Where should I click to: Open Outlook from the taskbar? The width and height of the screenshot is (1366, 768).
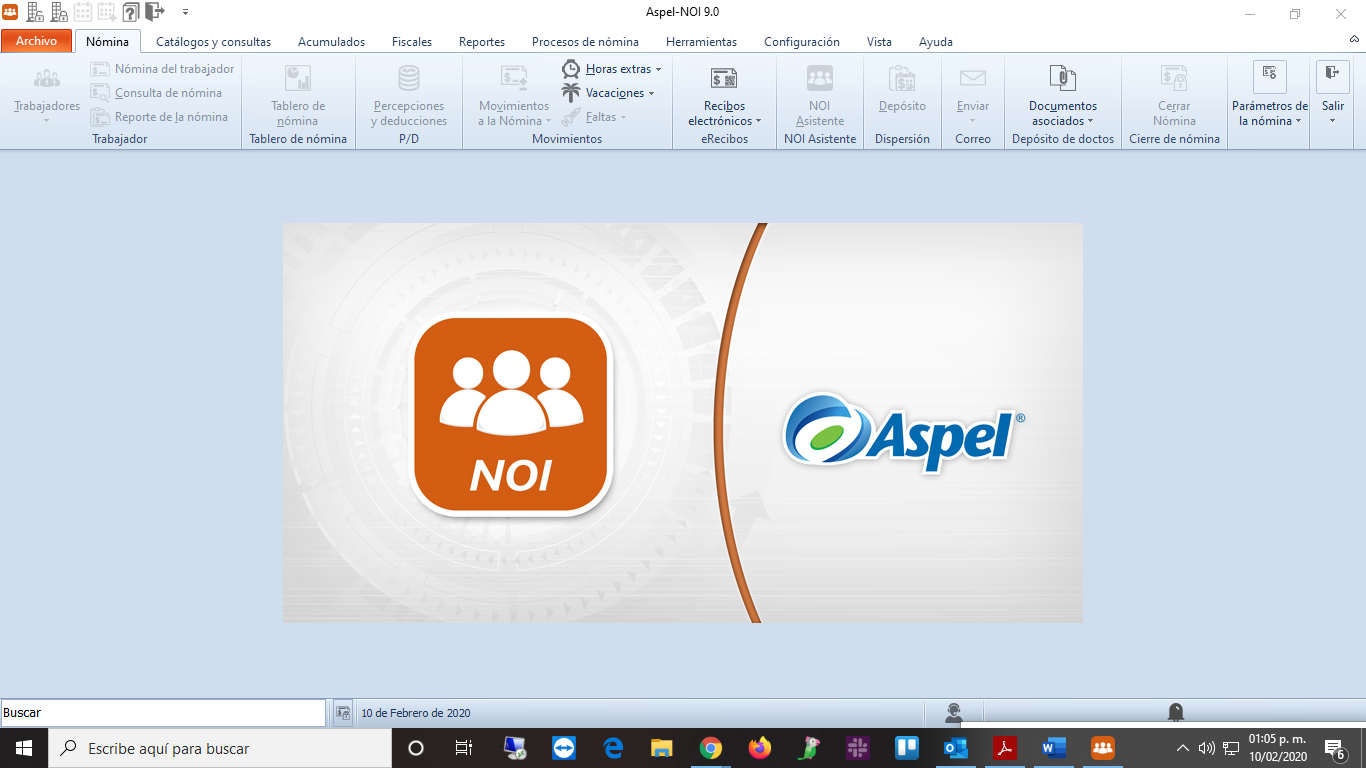956,748
